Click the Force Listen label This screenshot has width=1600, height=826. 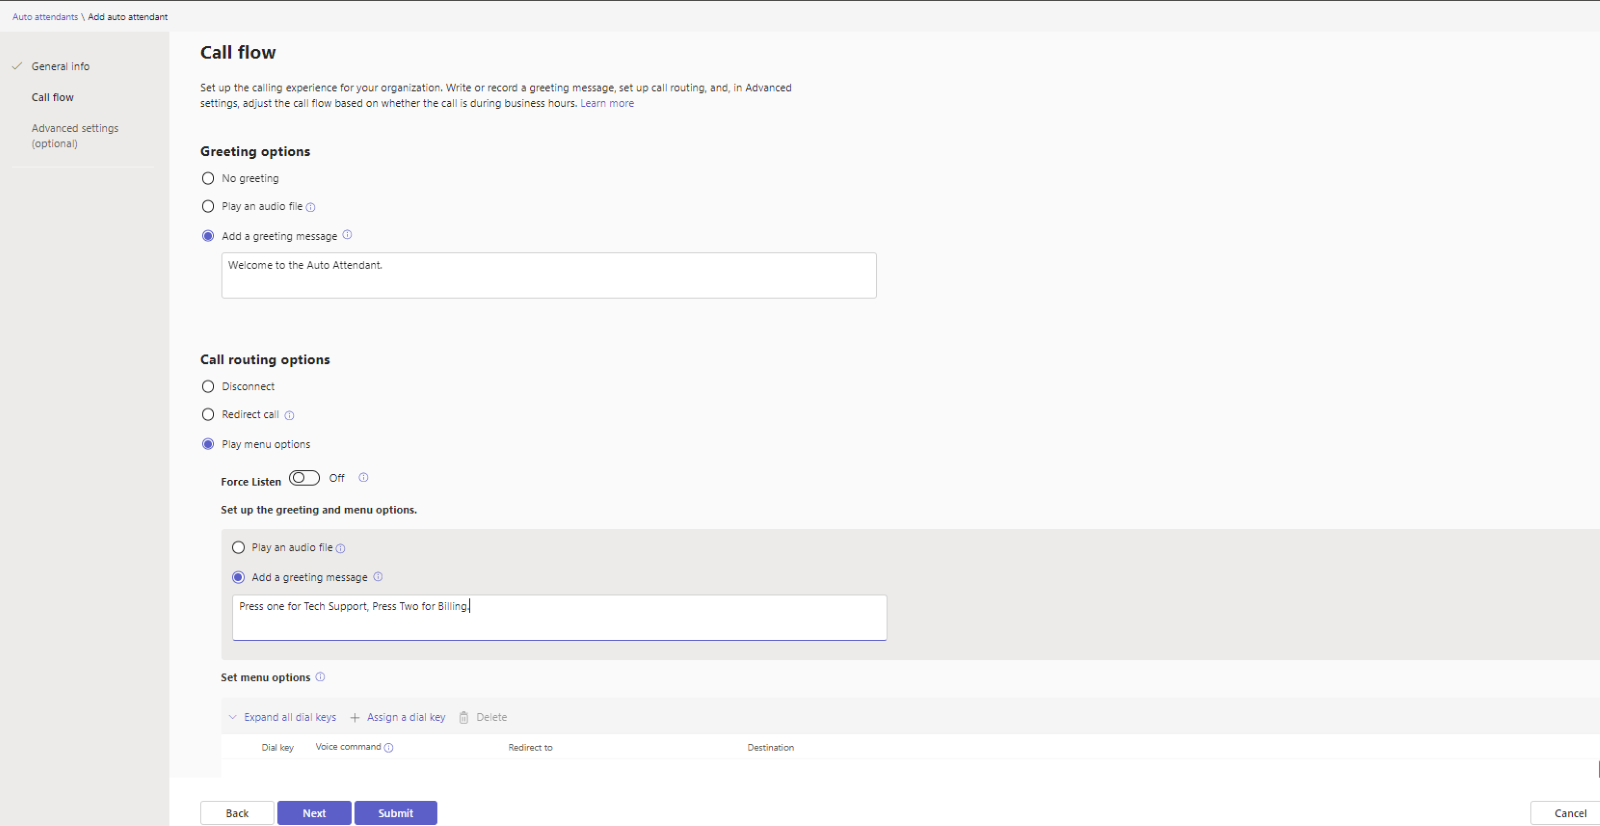(x=251, y=482)
